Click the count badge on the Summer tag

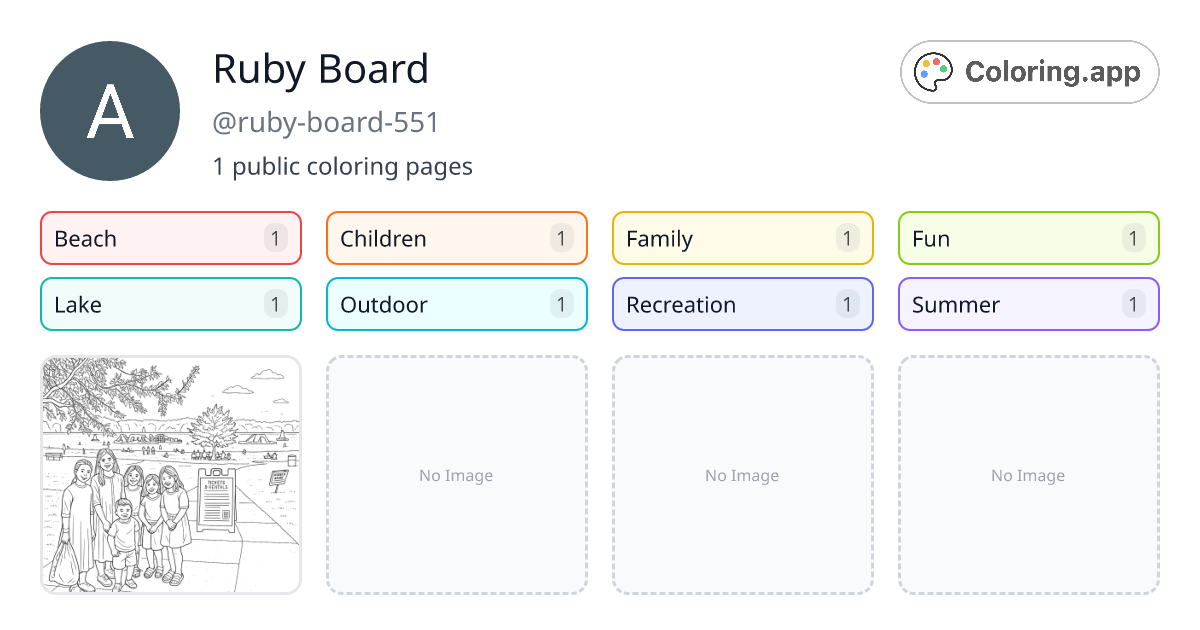click(1133, 304)
